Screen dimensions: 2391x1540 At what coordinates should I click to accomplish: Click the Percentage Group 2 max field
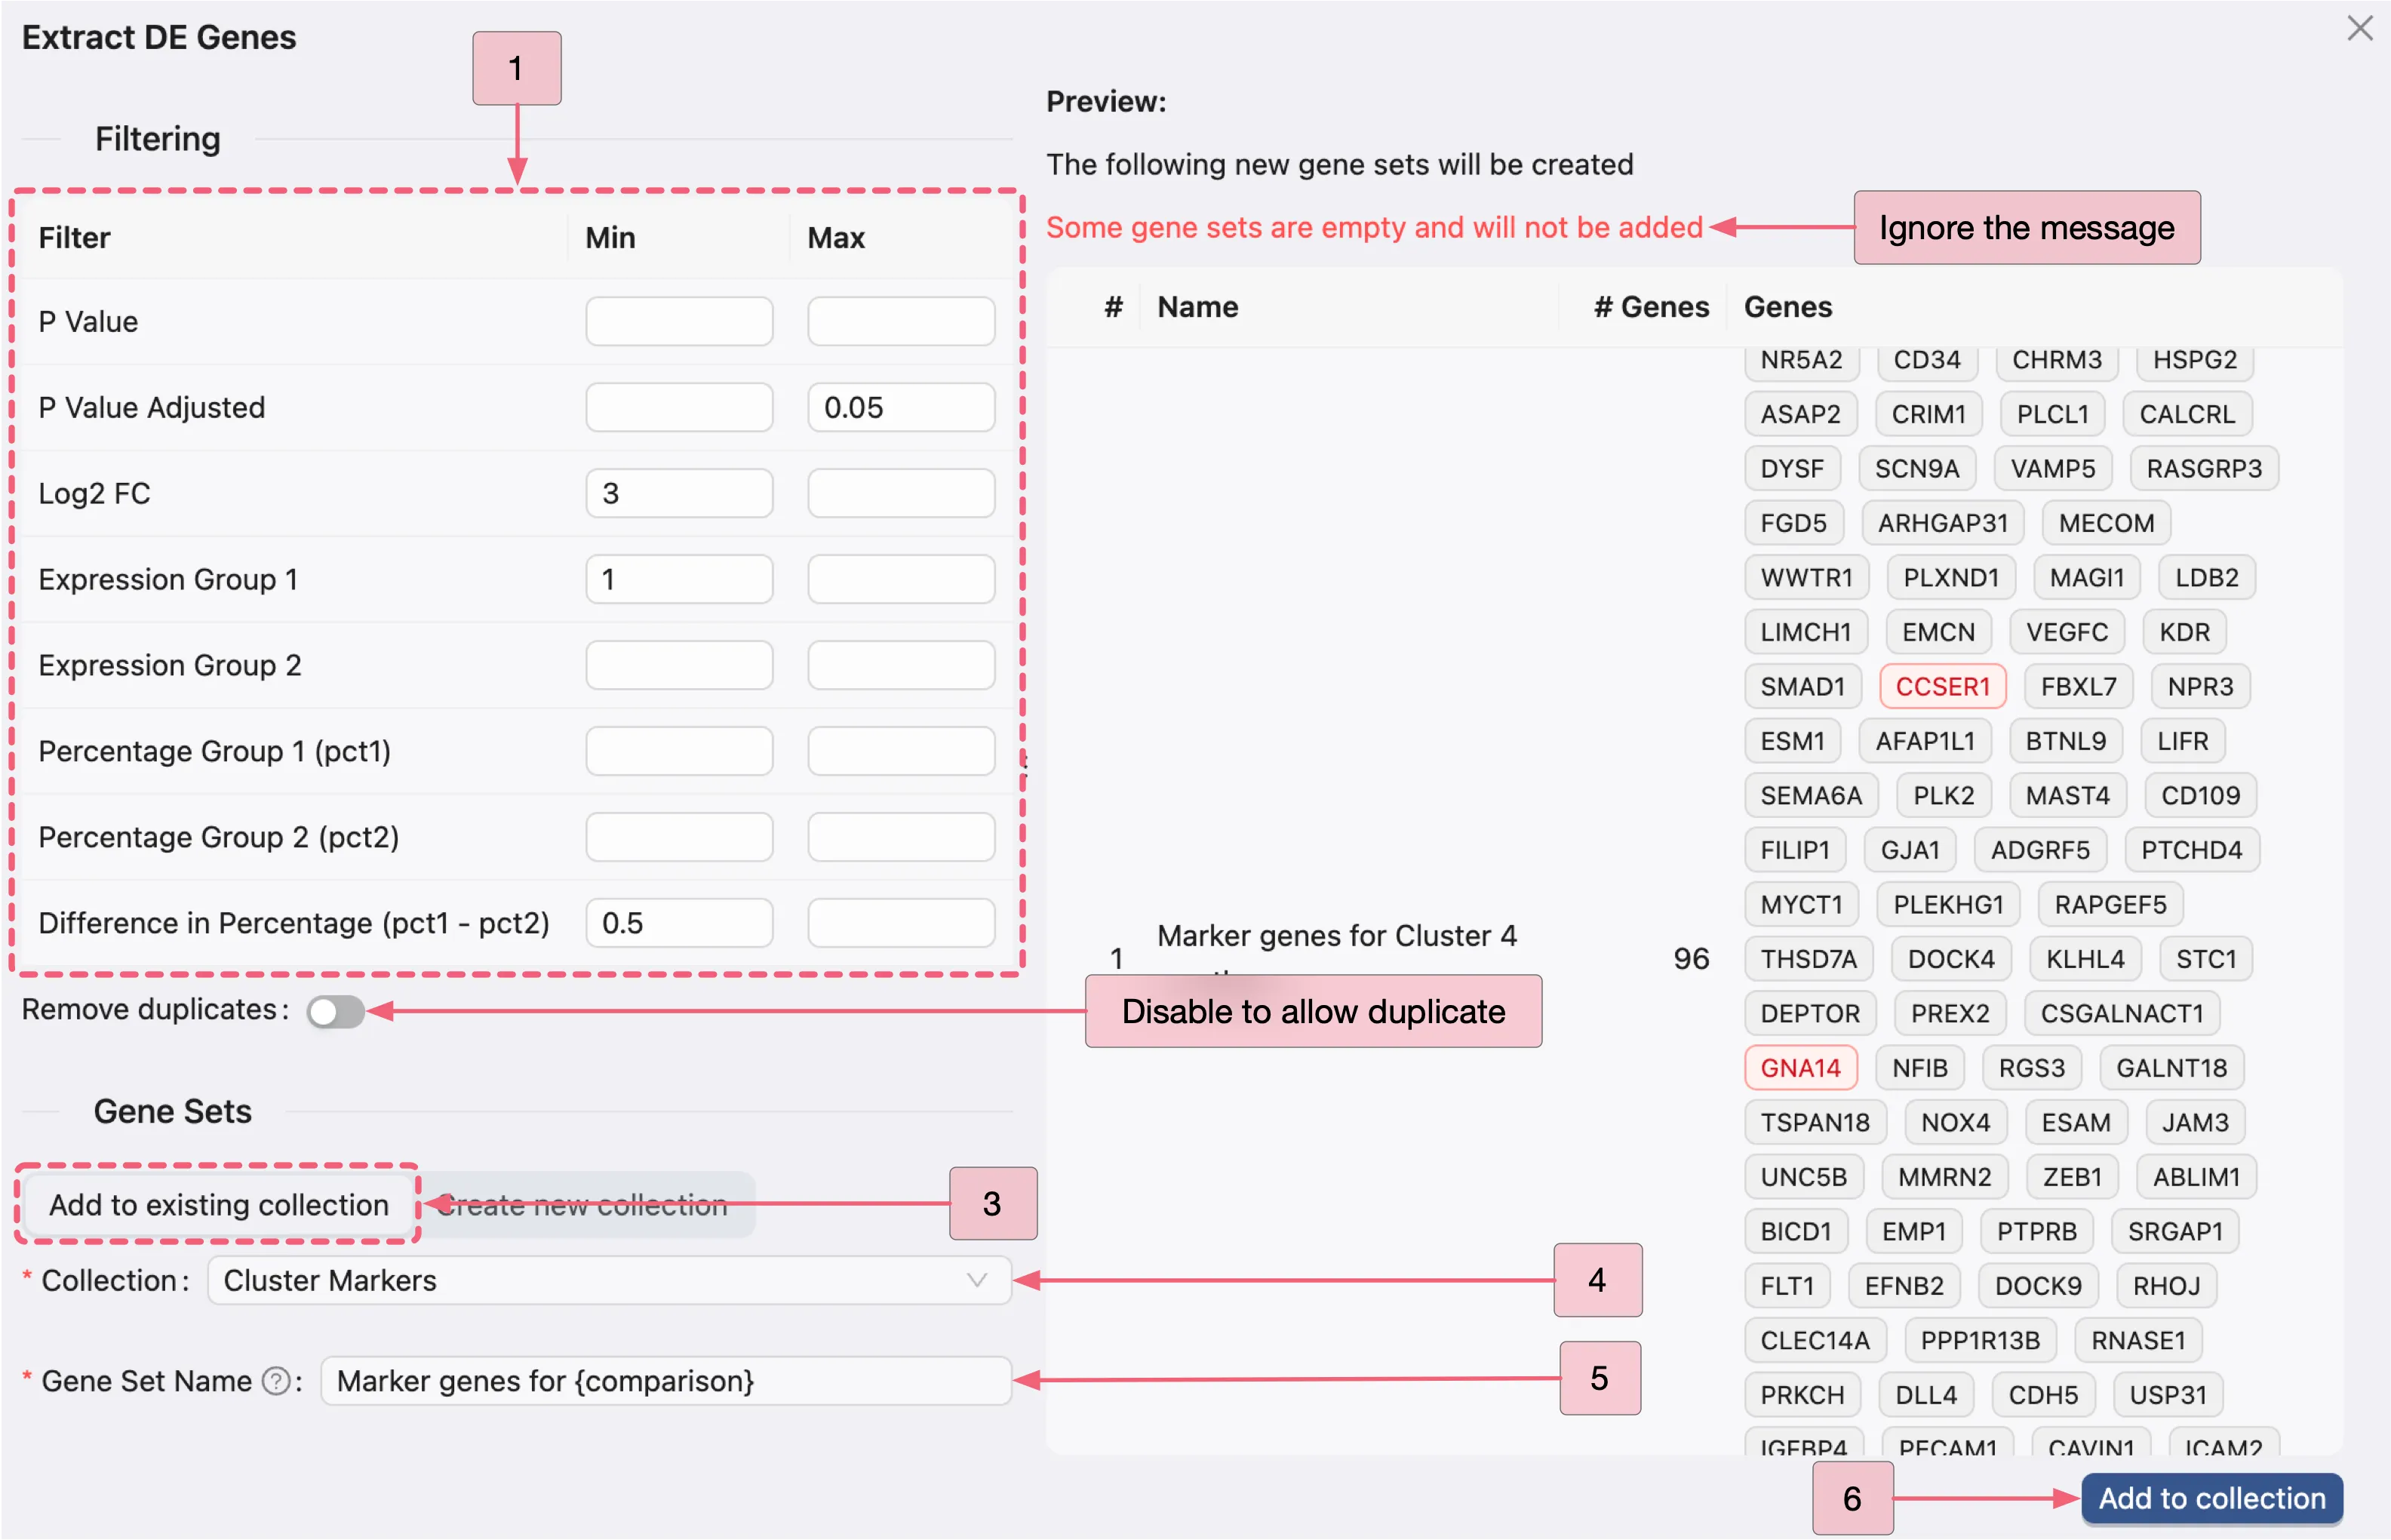pyautogui.click(x=900, y=837)
